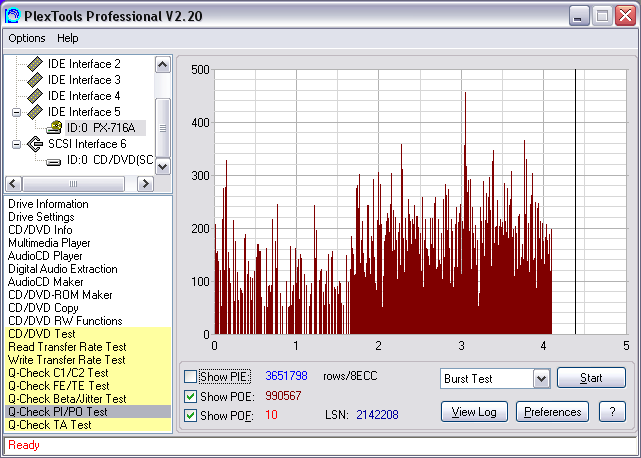Select AudioCD Maker in function list

pyautogui.click(x=45, y=282)
